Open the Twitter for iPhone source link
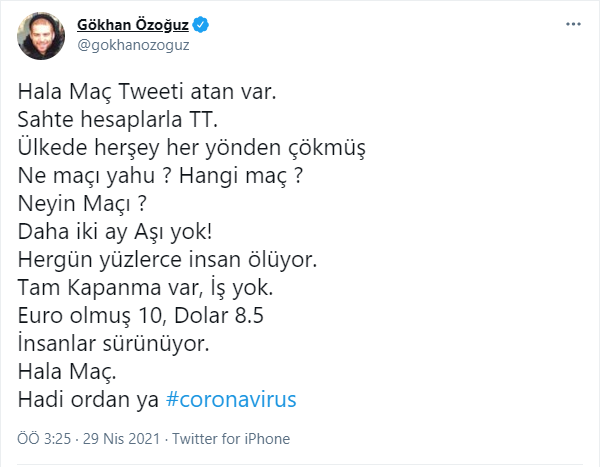 pos(231,439)
